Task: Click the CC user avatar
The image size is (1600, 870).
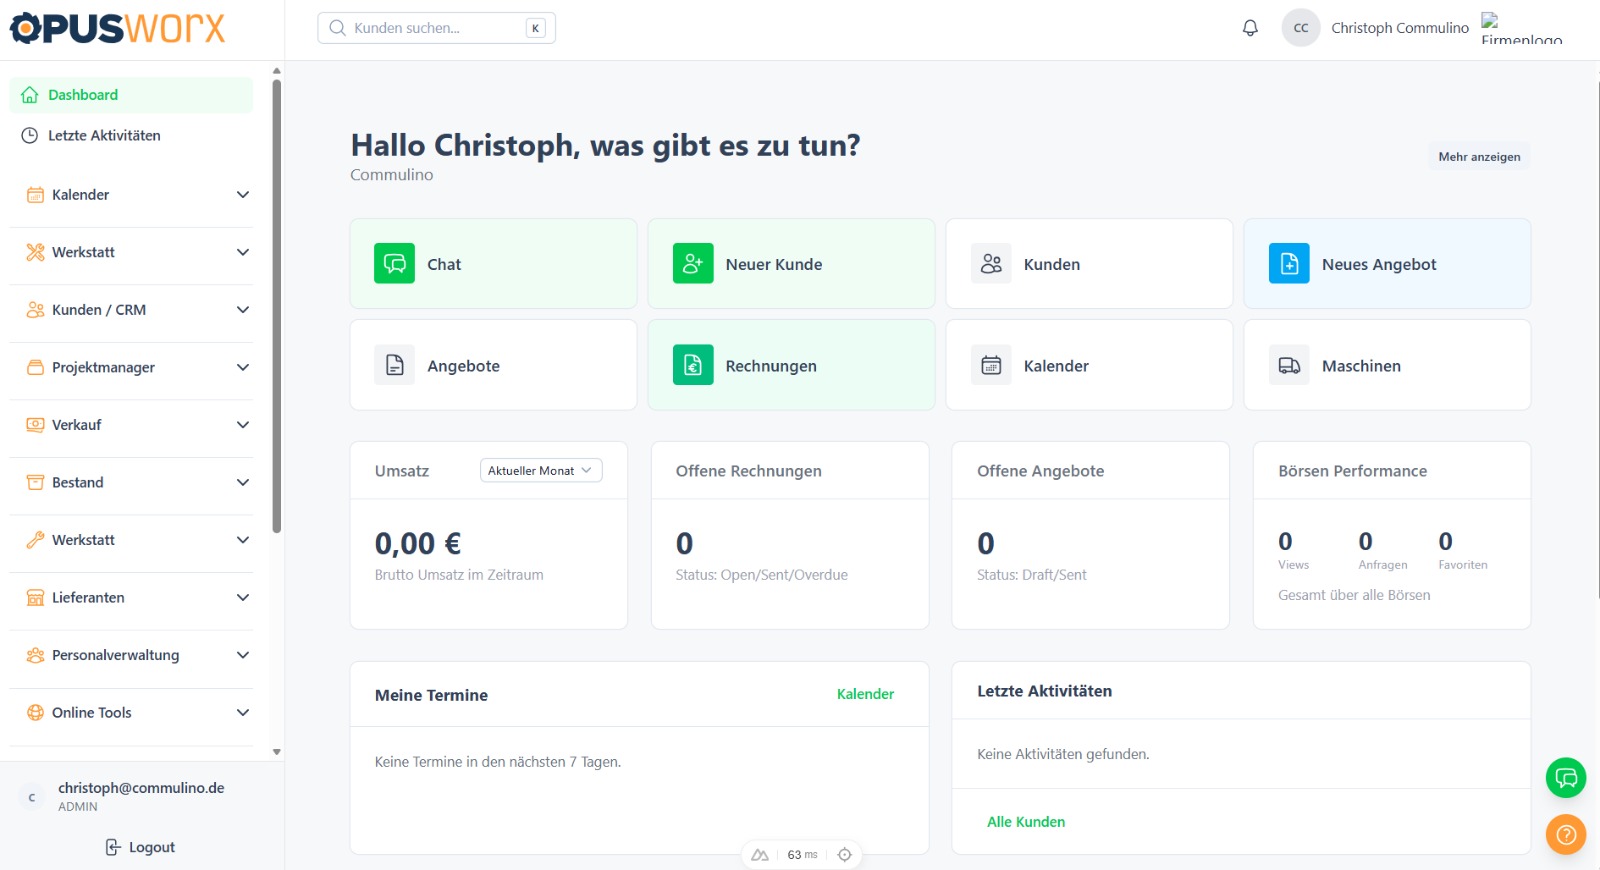Action: (x=1301, y=28)
